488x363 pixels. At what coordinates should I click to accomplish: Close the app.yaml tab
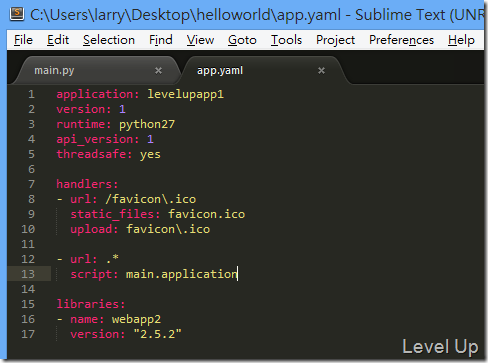pos(321,71)
